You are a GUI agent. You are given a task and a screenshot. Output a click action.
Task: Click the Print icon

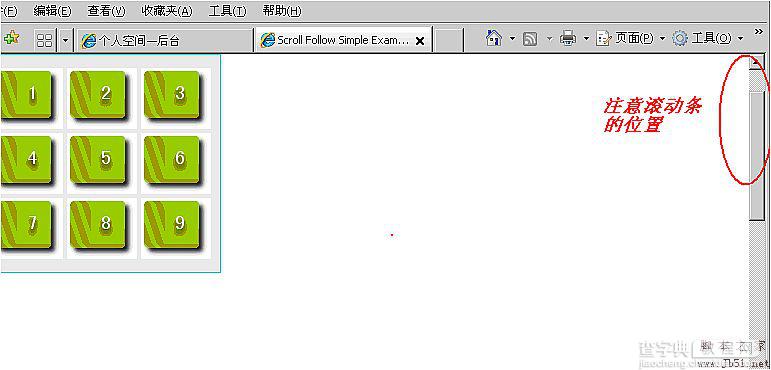[568, 38]
